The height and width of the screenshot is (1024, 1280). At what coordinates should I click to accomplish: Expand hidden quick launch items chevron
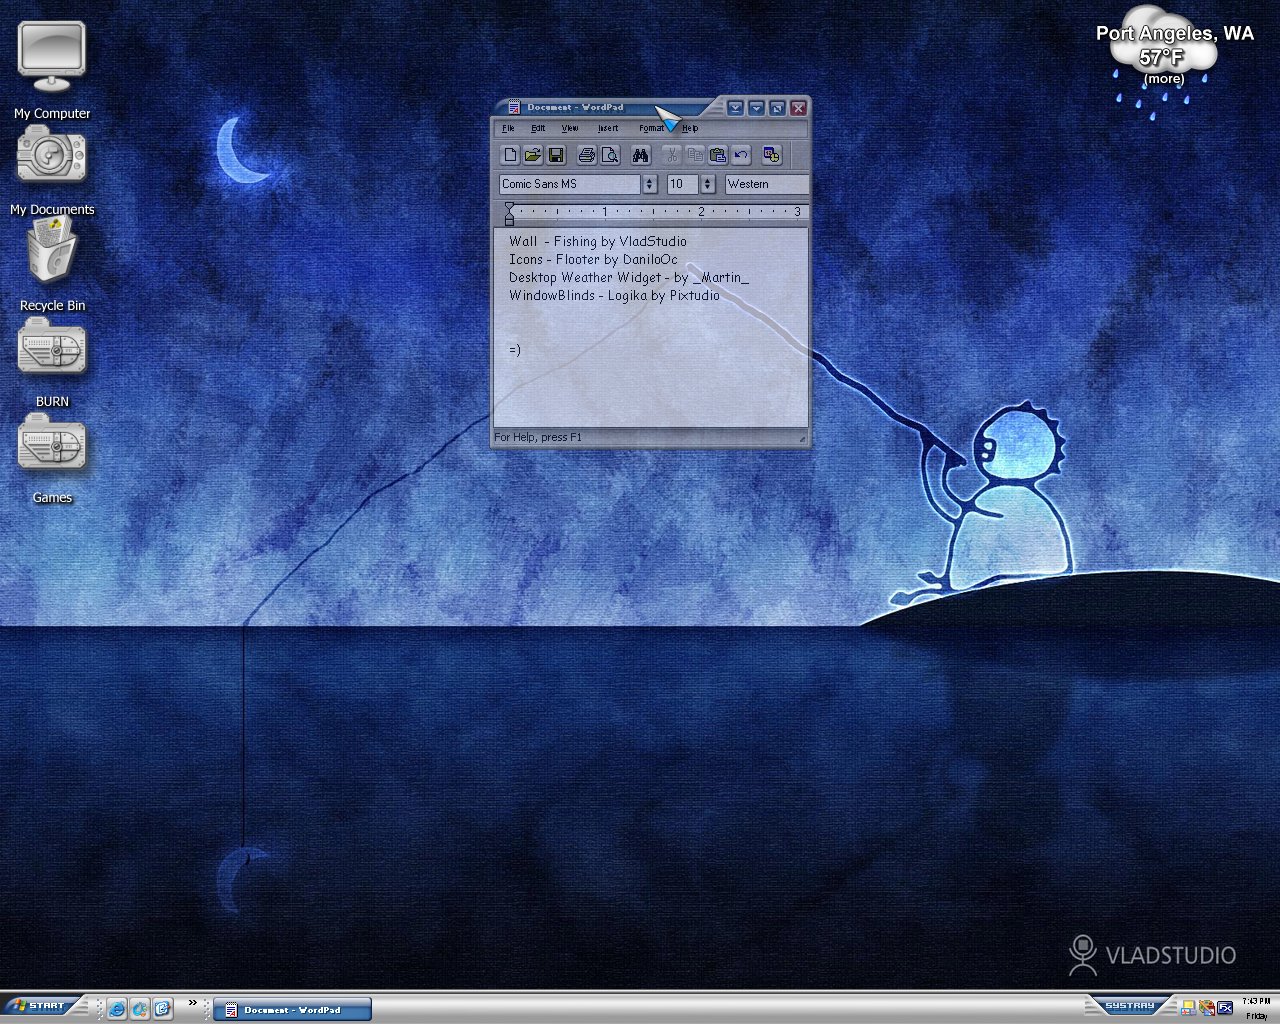pos(192,1003)
